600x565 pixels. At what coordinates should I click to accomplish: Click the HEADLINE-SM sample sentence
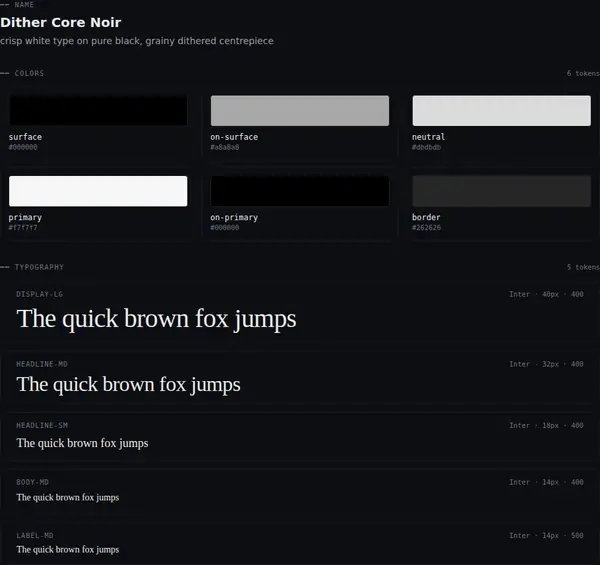[x=82, y=443]
